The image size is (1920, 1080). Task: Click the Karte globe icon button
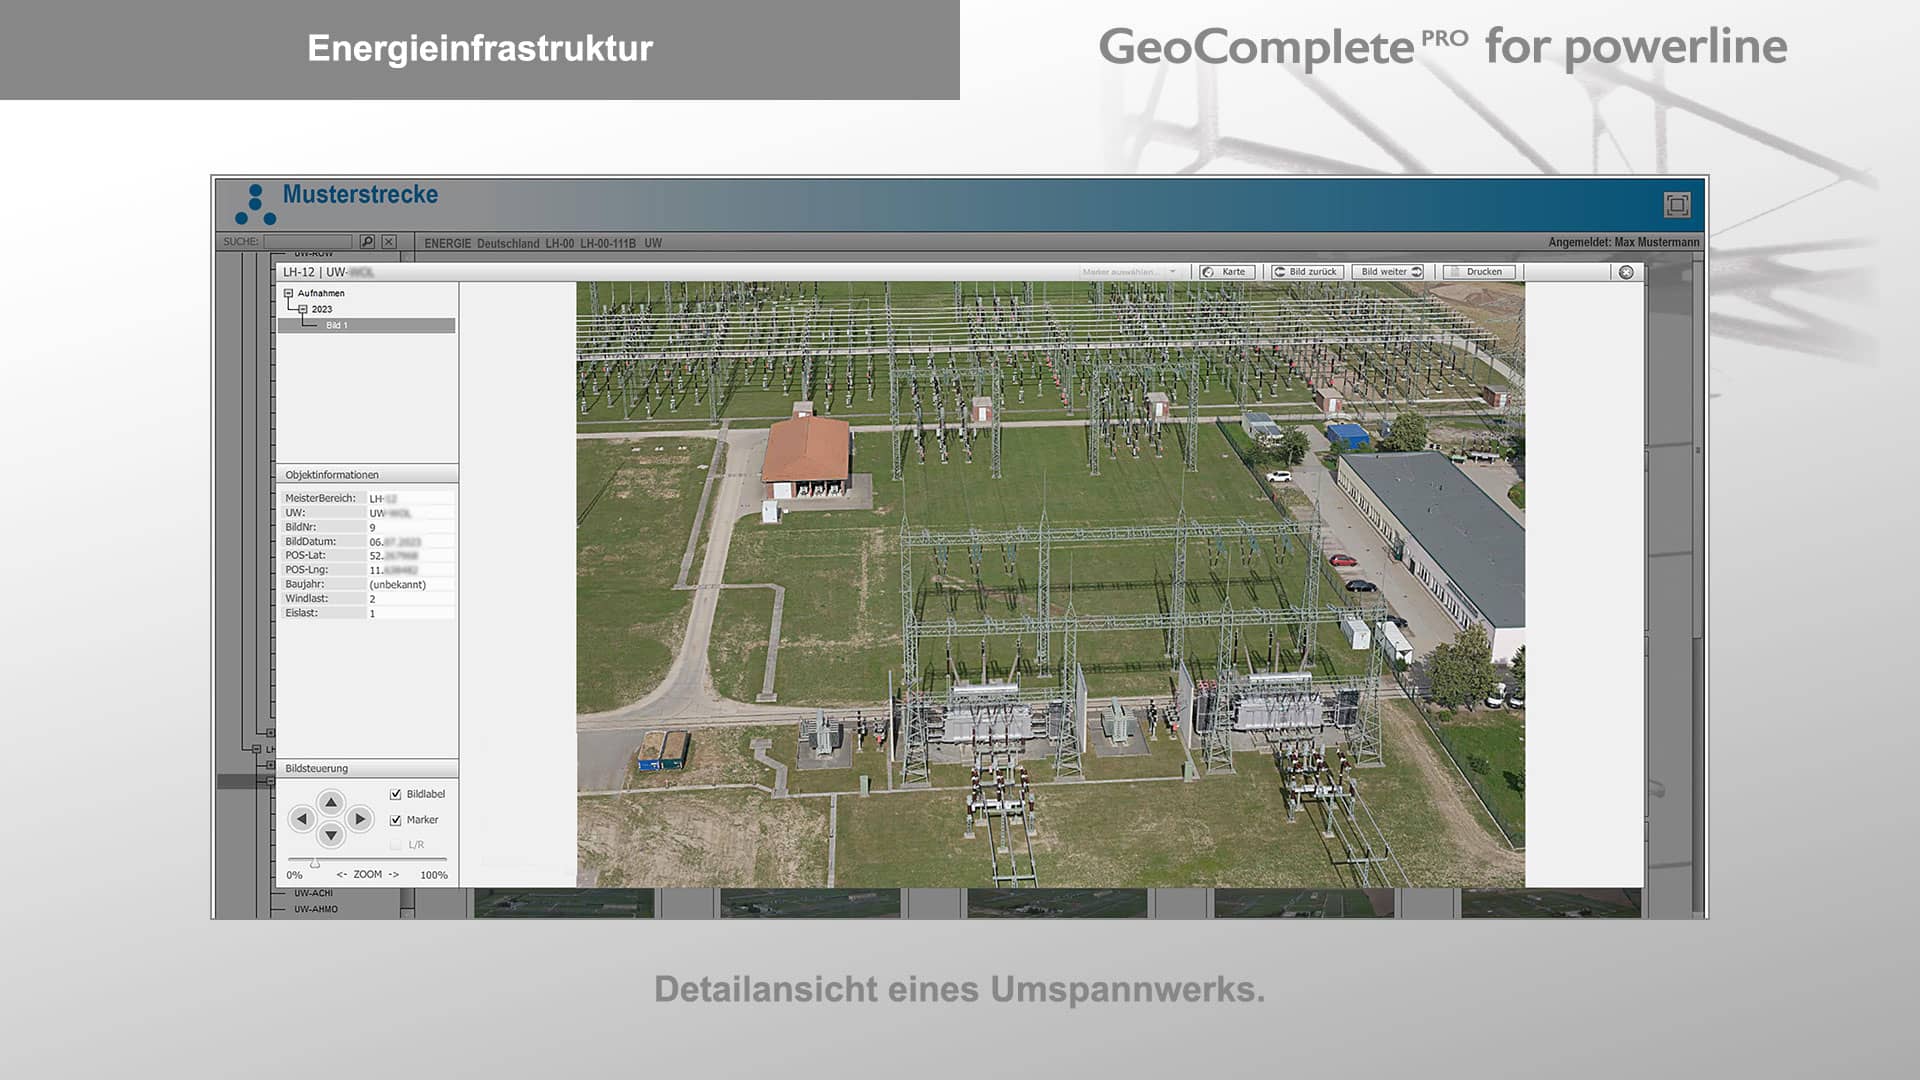(x=1207, y=272)
